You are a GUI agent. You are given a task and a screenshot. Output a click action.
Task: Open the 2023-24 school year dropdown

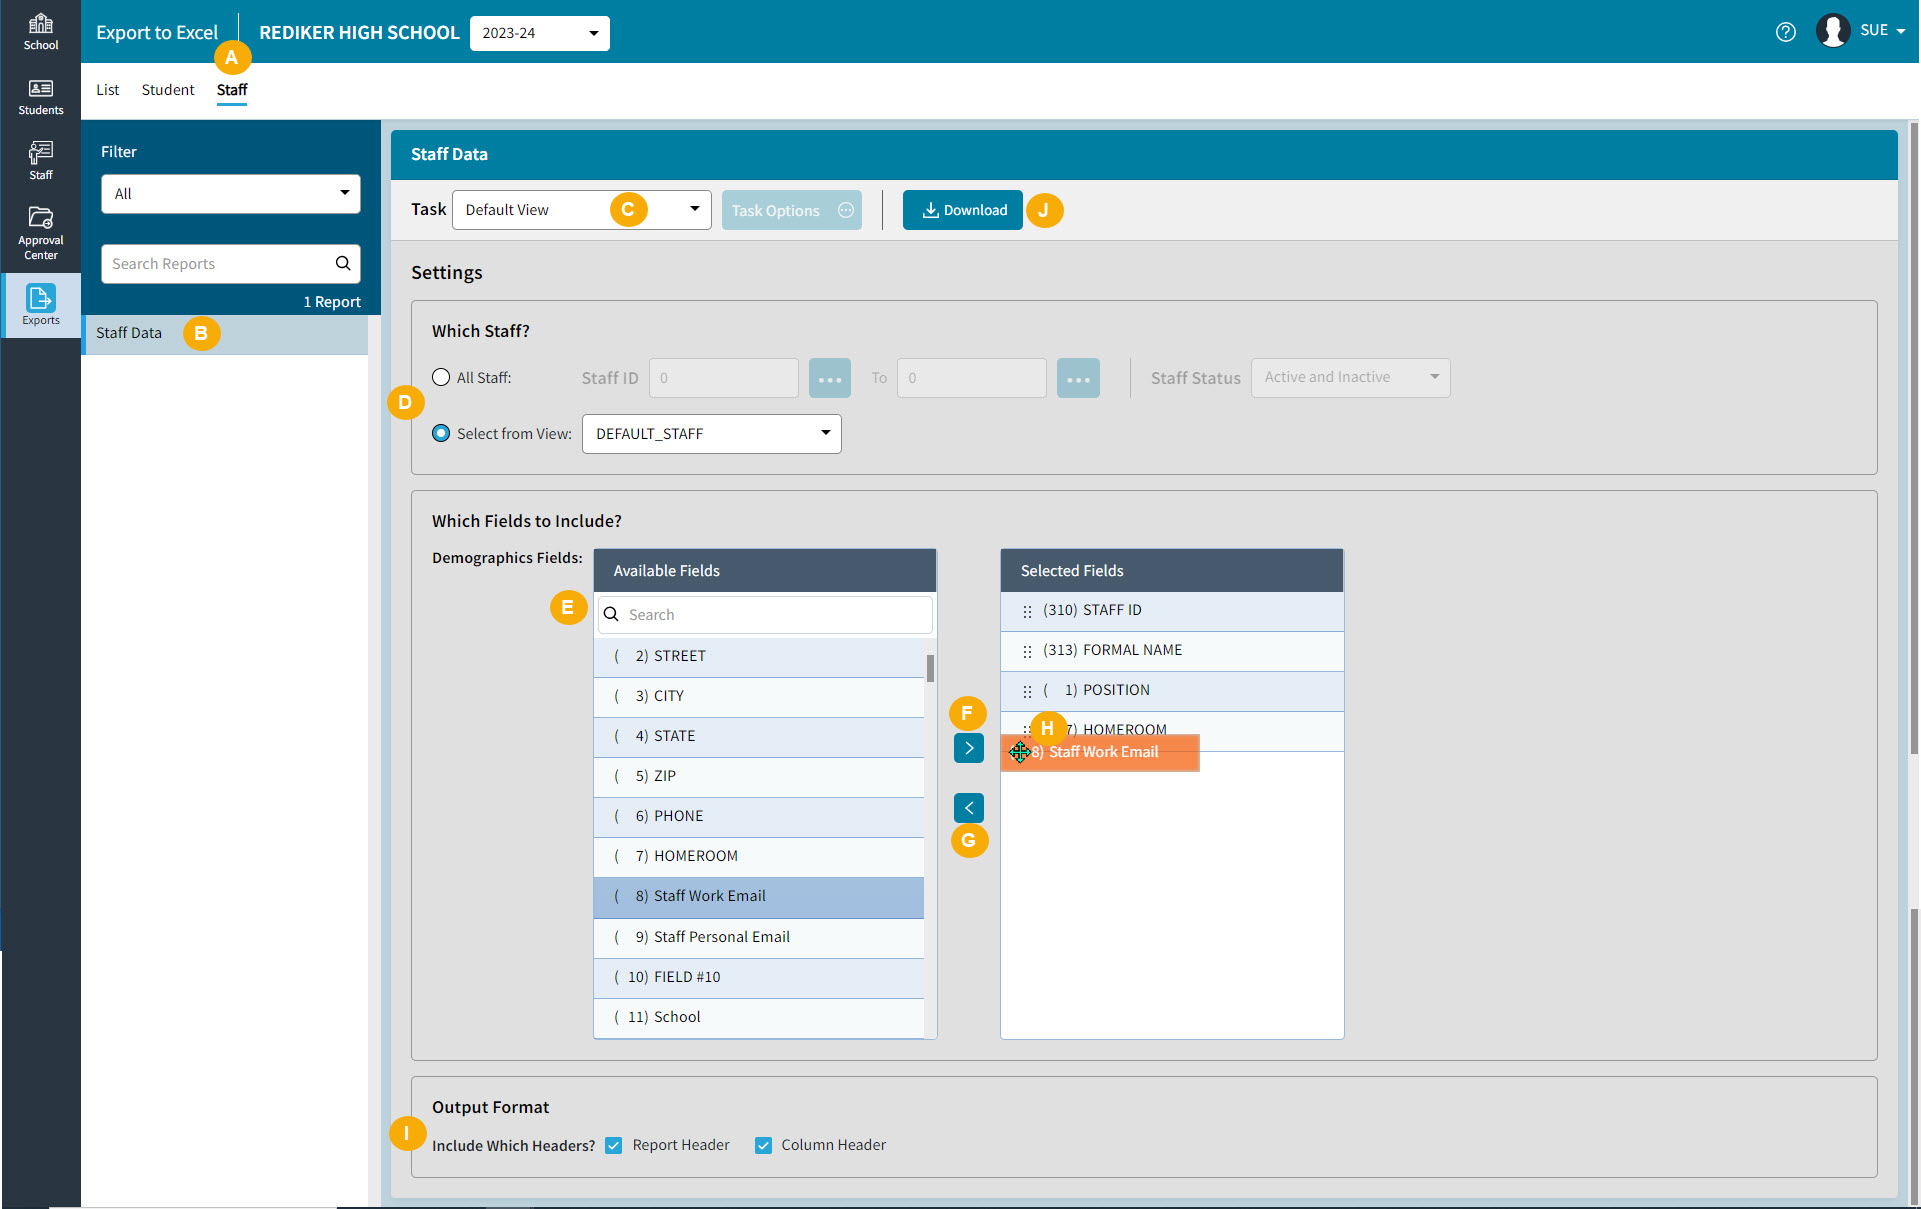point(539,33)
